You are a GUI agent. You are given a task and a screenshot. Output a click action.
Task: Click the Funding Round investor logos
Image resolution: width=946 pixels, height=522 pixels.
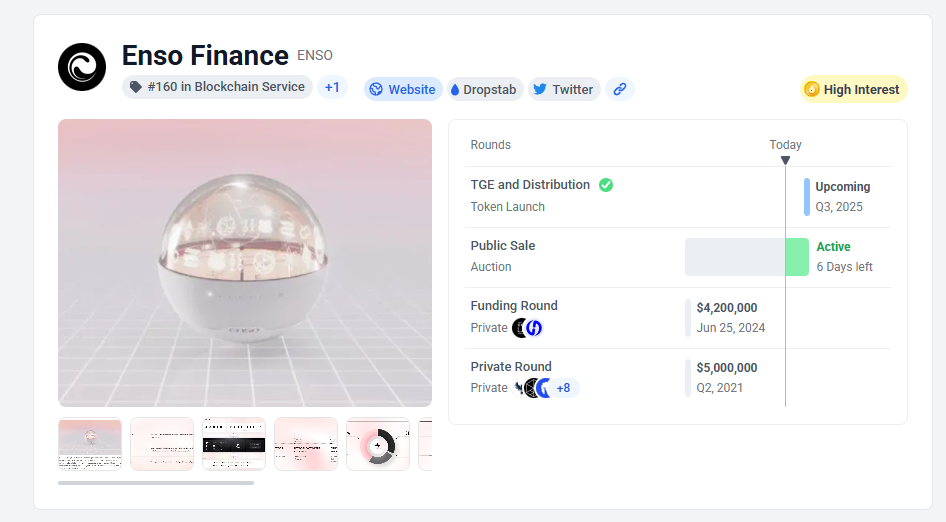pos(527,328)
